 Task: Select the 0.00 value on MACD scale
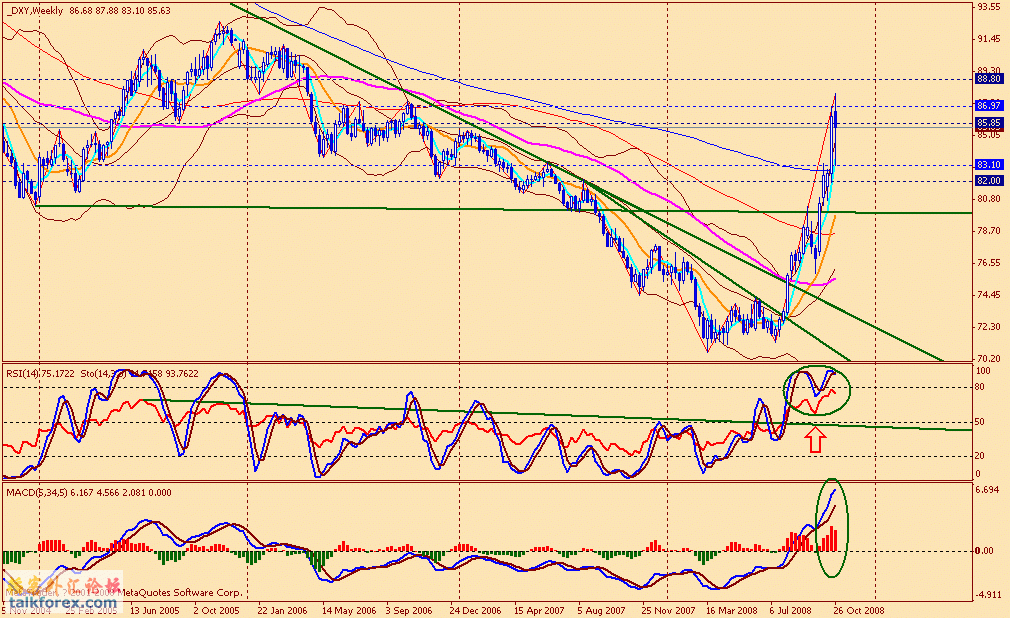point(984,551)
